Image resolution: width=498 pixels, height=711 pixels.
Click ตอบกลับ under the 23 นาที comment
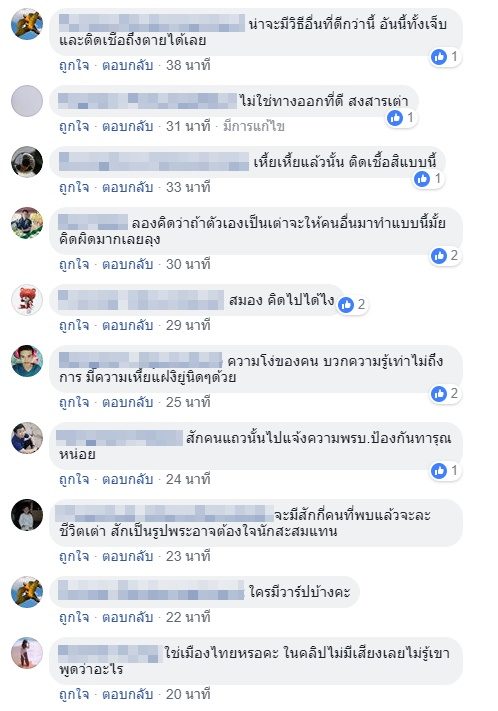[127, 556]
